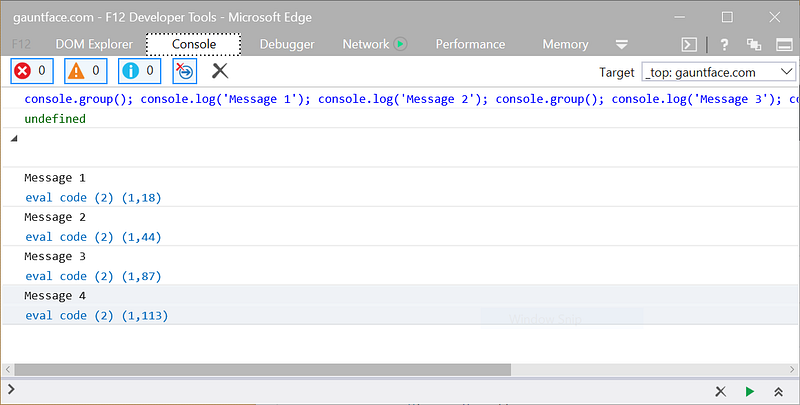This screenshot has height=405, width=800.
Task: Open the Performance tab
Action: [470, 44]
